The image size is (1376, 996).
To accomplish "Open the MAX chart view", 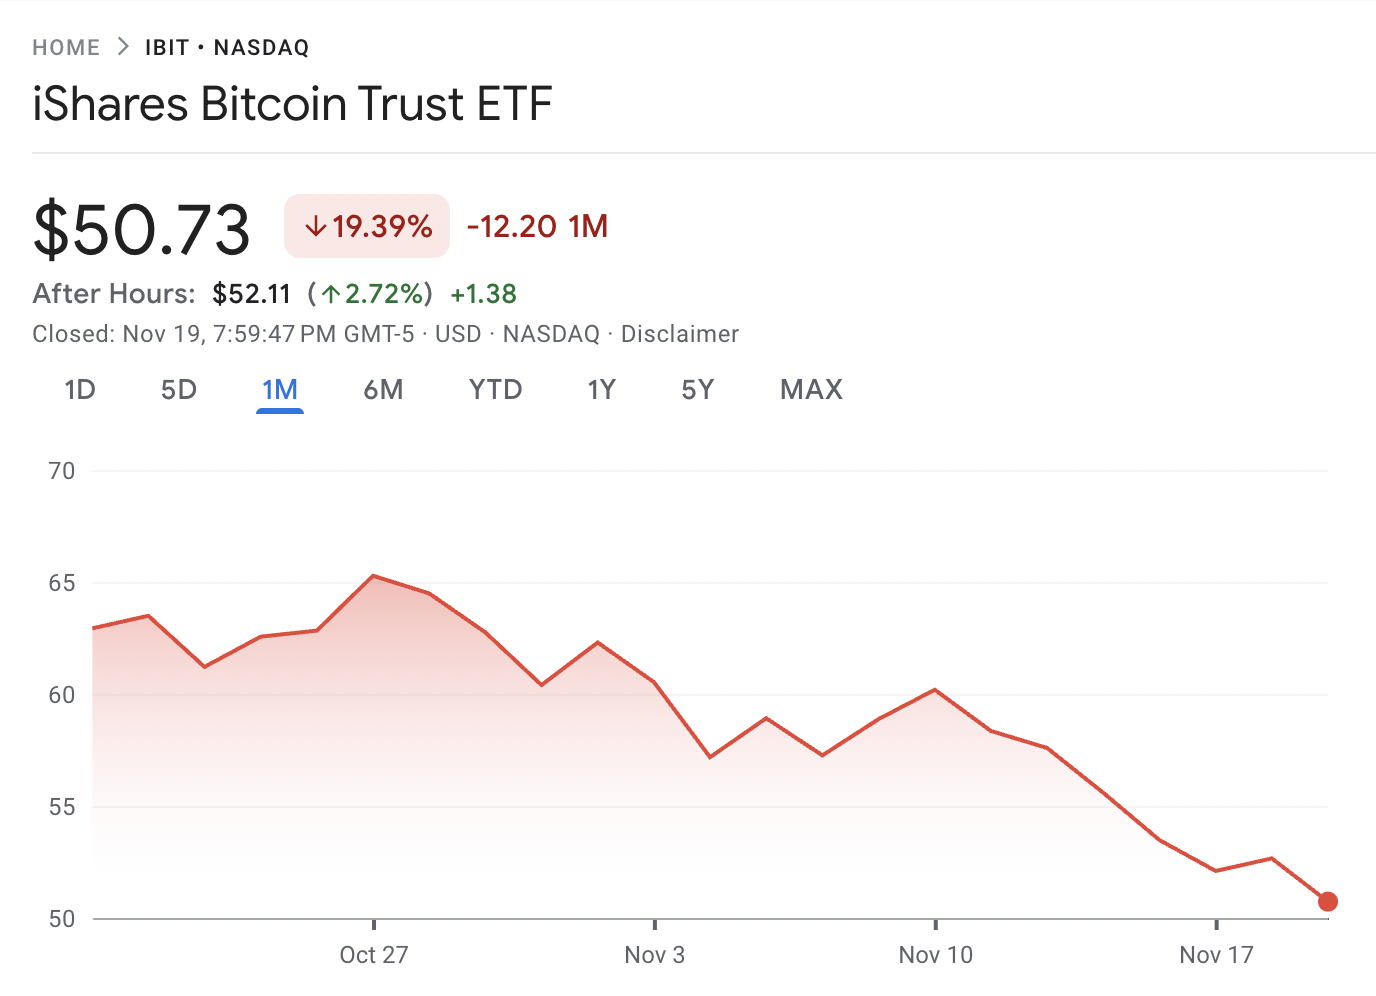I will pos(811,390).
